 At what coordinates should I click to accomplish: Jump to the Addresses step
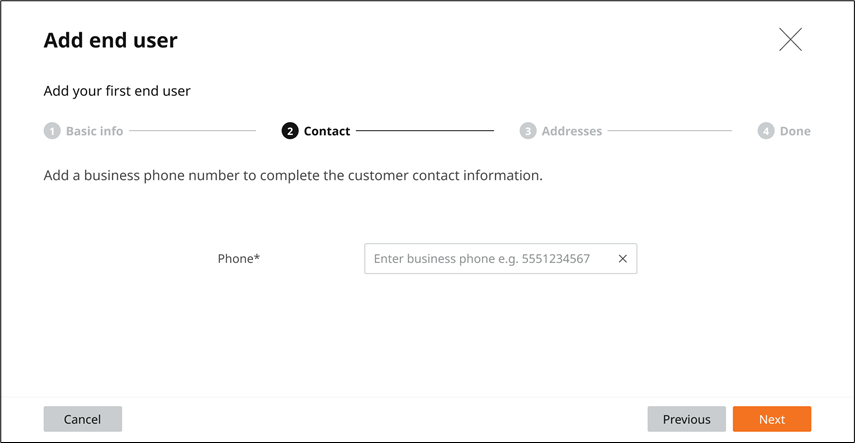coord(572,131)
